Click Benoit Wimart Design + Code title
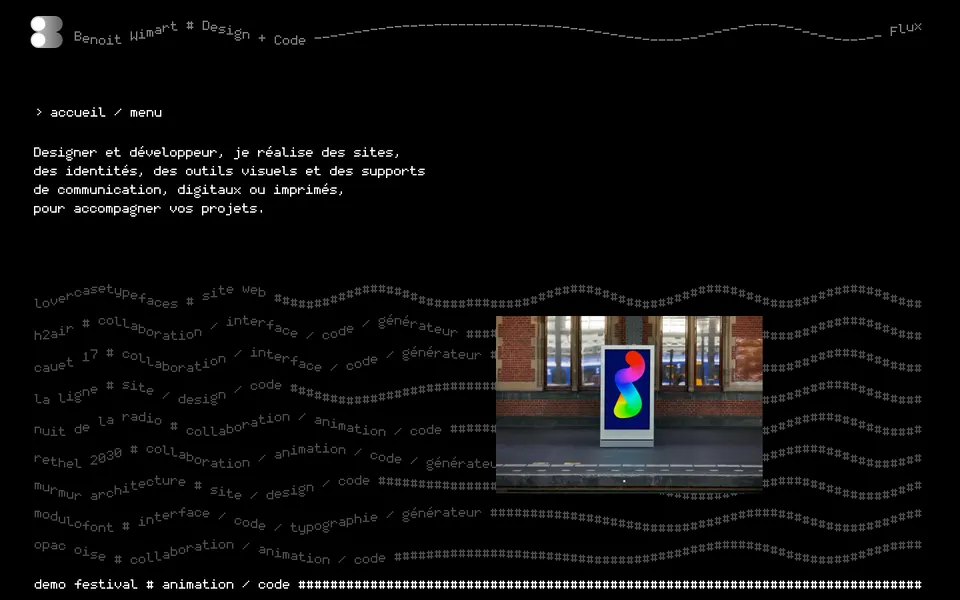Image resolution: width=960 pixels, height=600 pixels. click(189, 34)
